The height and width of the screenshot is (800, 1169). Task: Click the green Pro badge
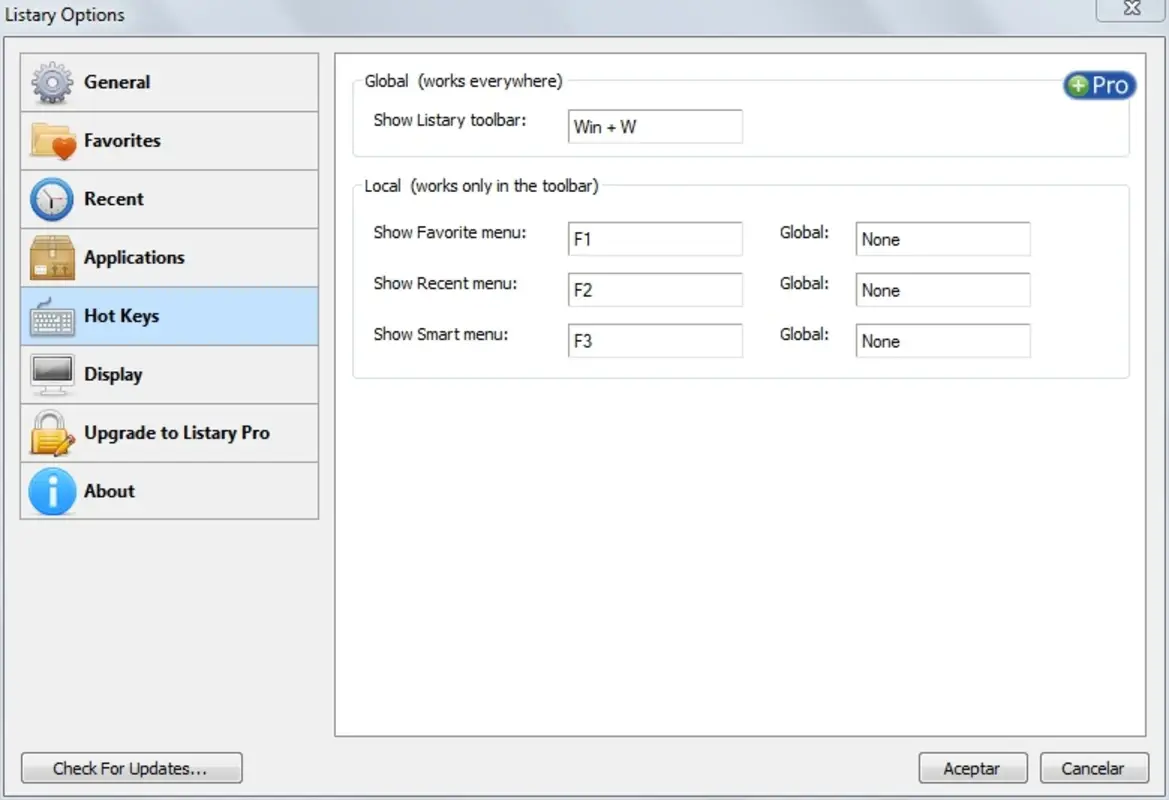[1098, 85]
